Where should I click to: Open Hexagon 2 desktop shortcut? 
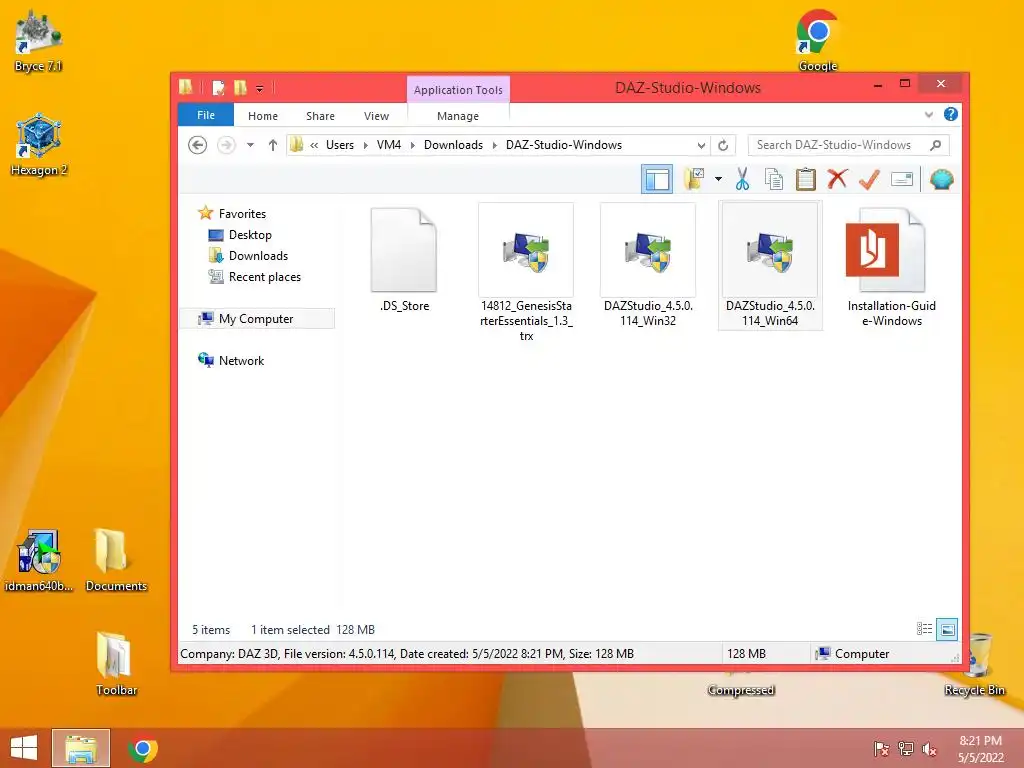pos(39,145)
